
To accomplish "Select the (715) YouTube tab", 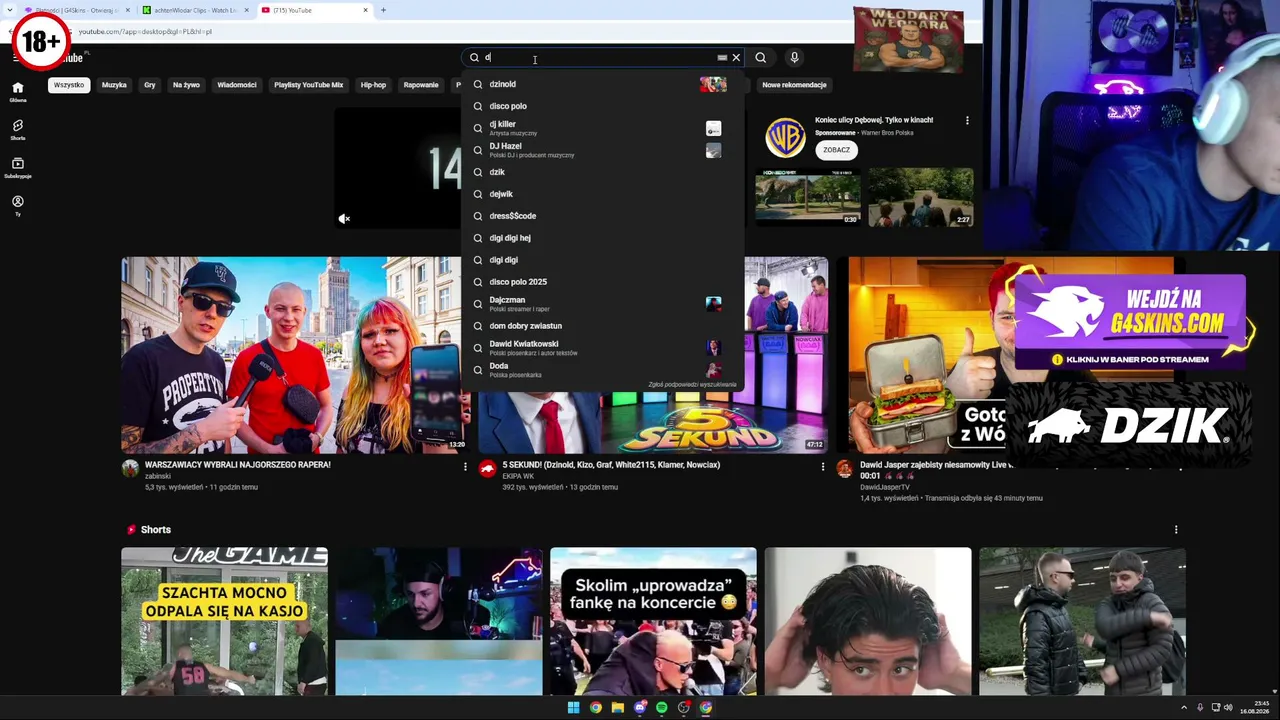I will 315,10.
